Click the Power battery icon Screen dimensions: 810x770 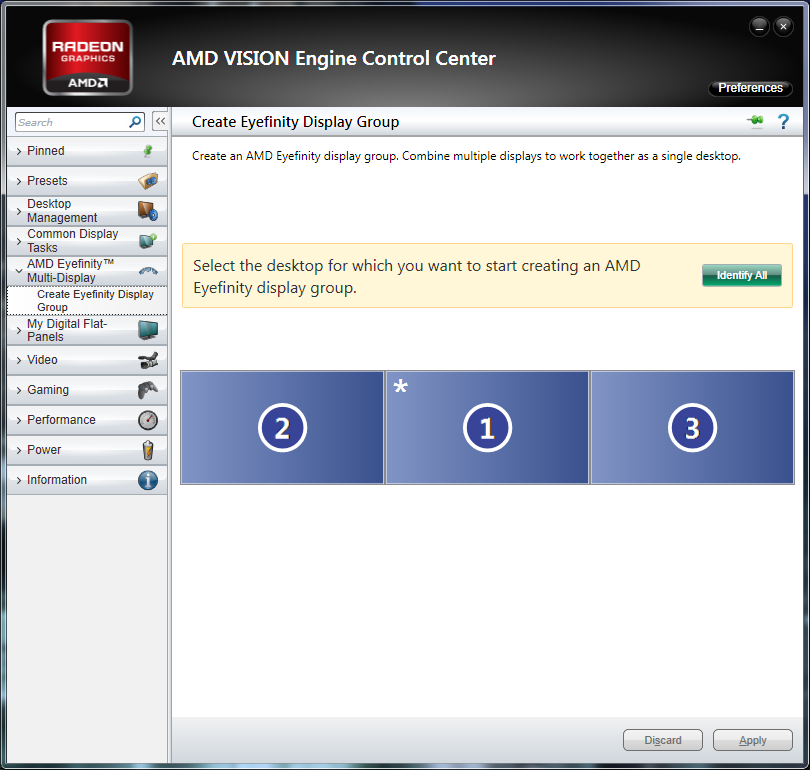(148, 450)
